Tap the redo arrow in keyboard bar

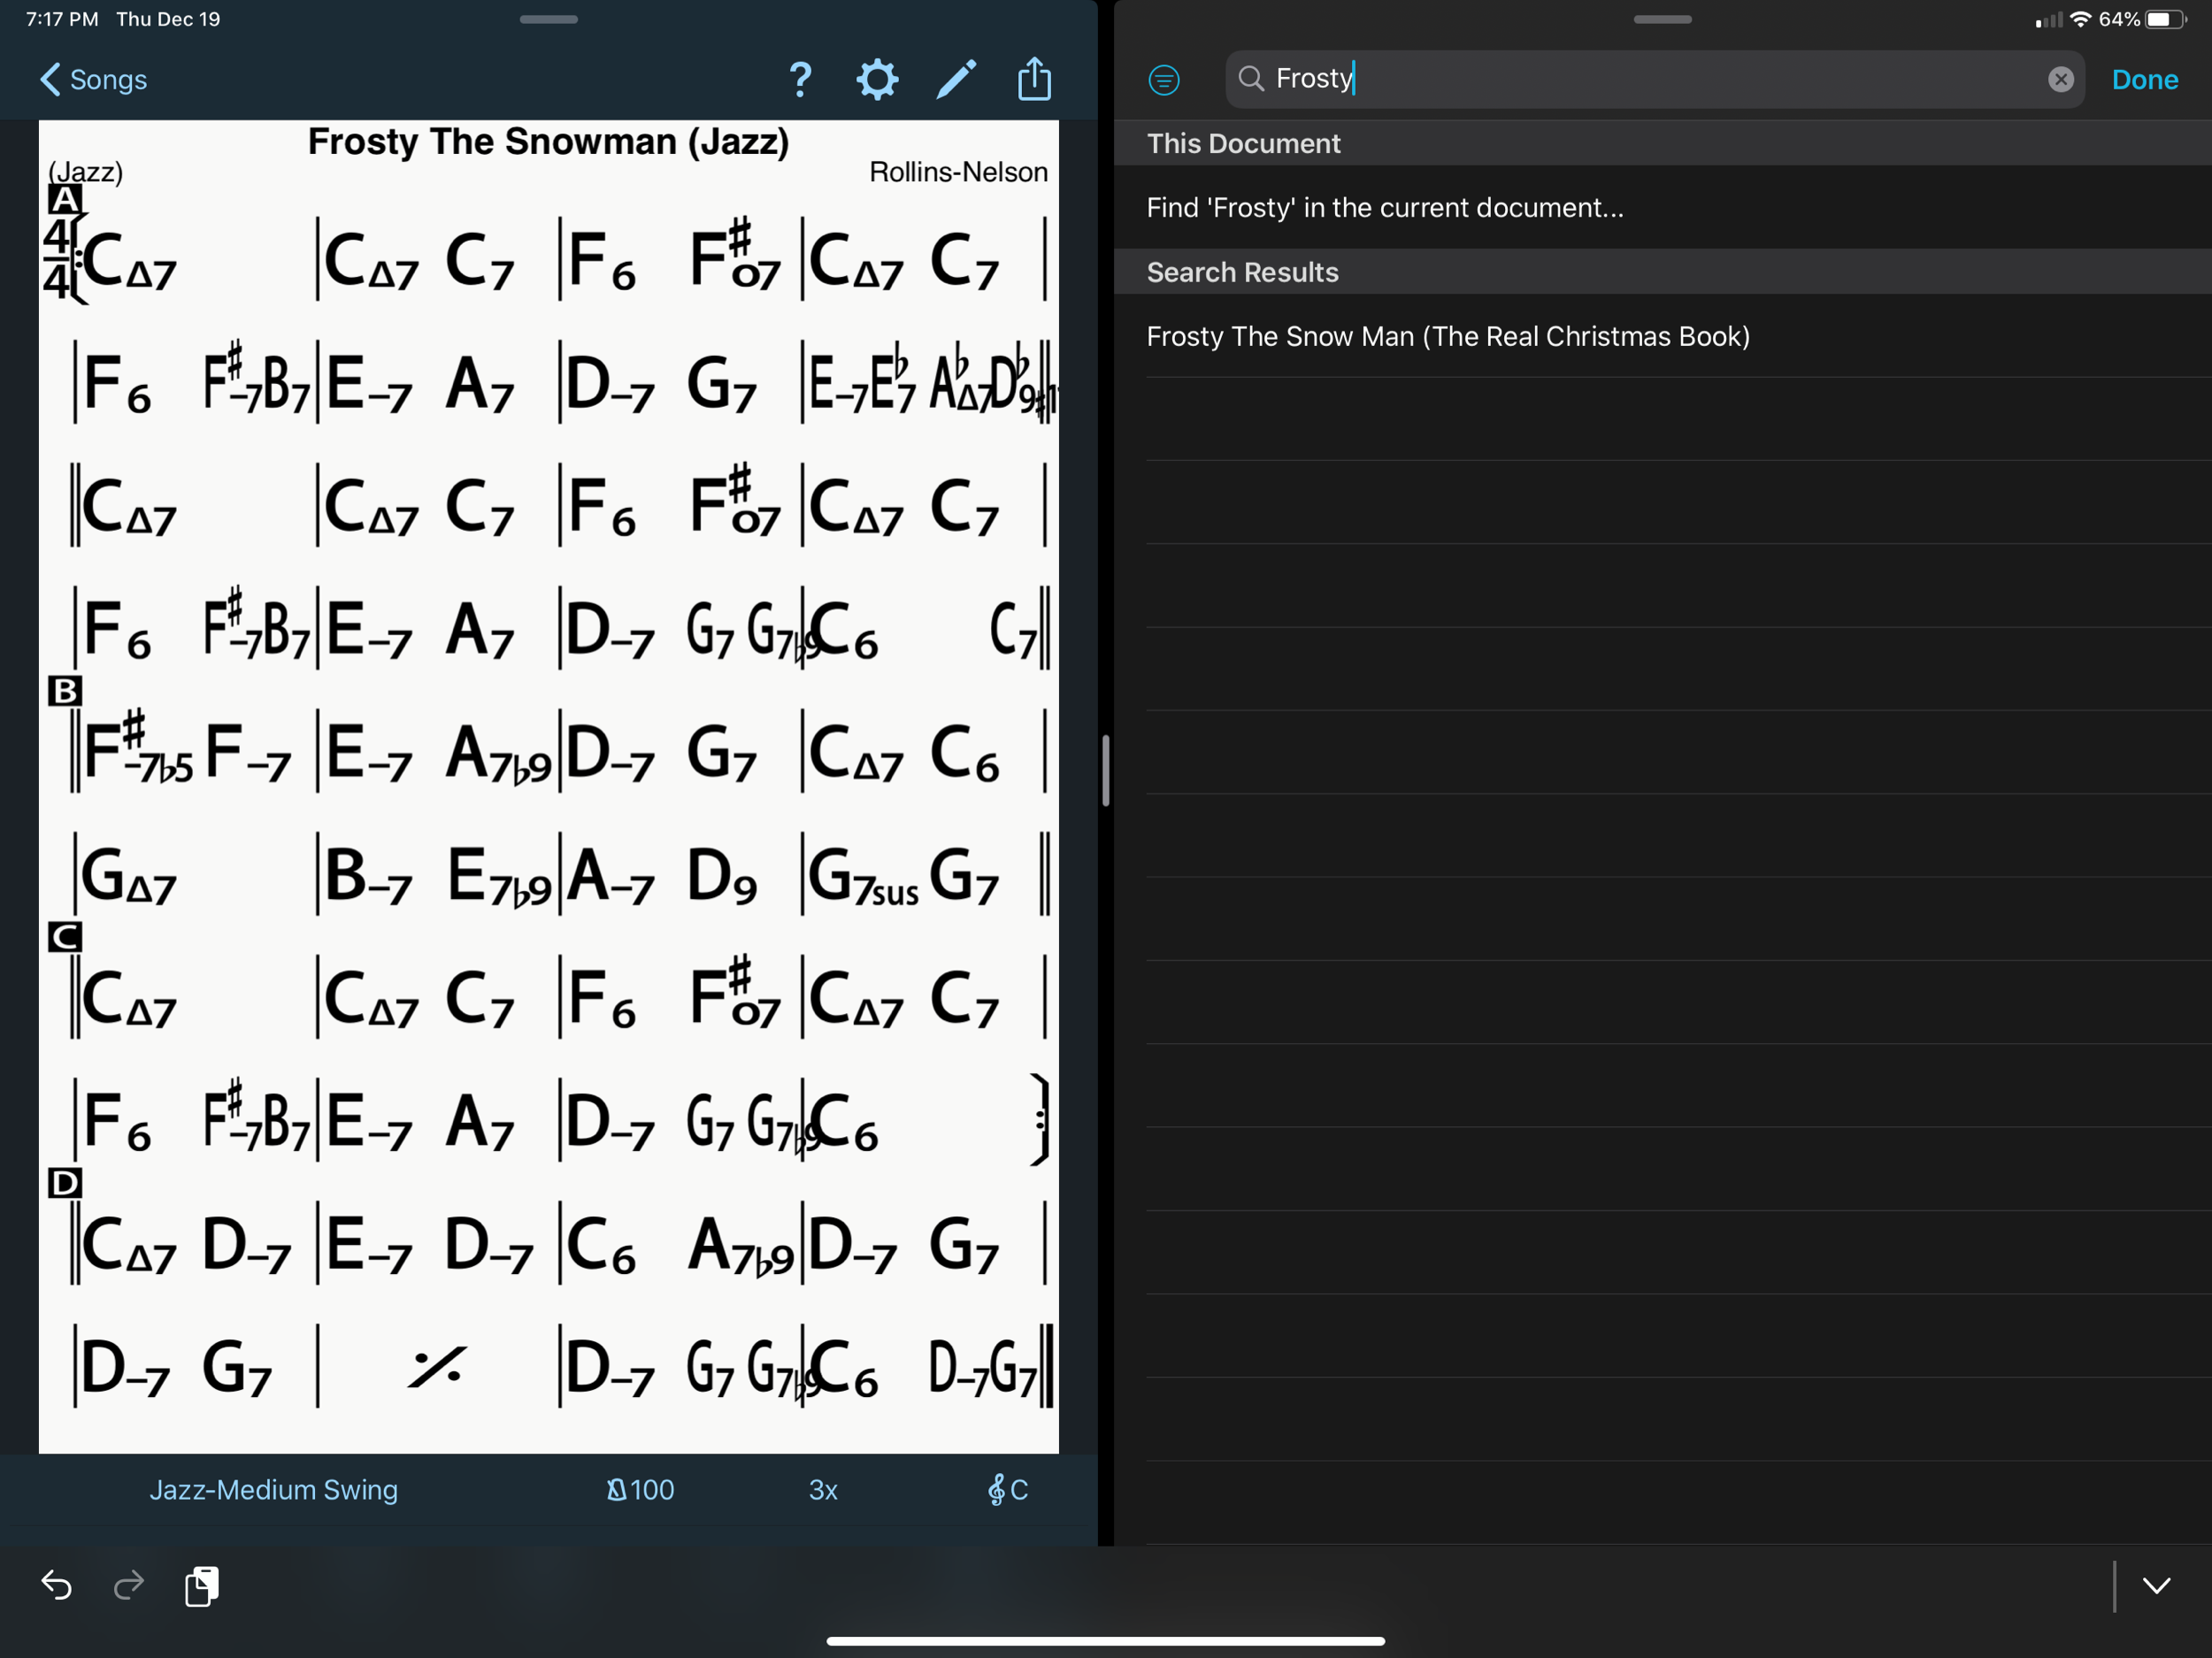pos(128,1585)
